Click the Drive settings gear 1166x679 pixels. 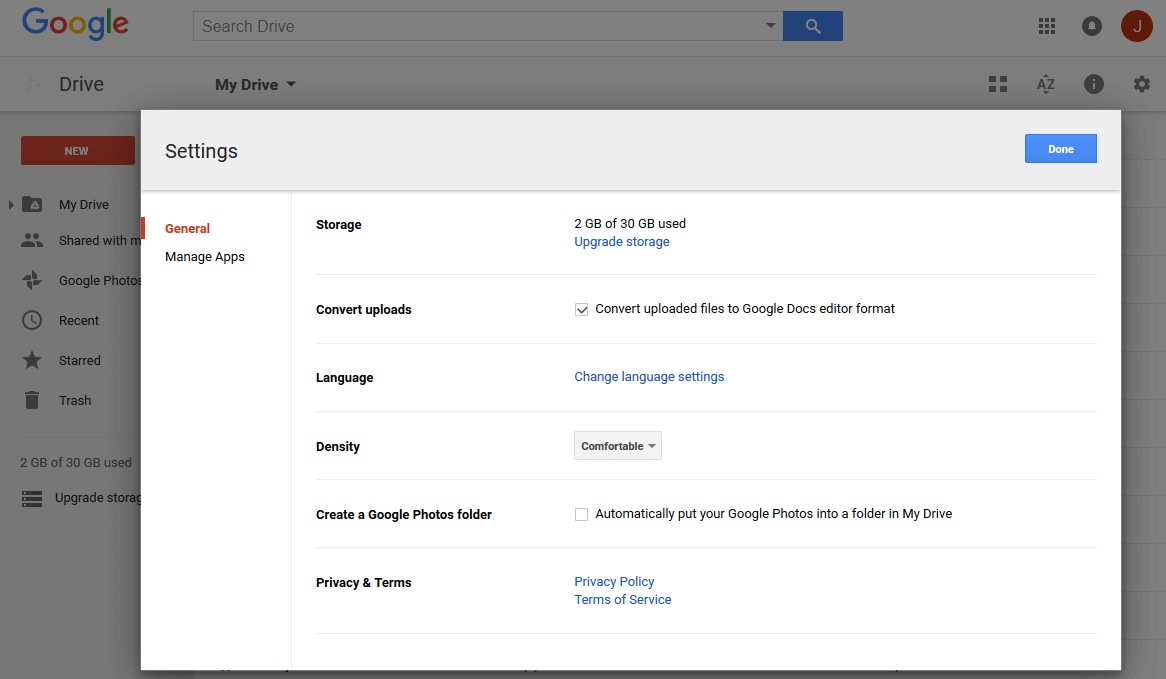pyautogui.click(x=1141, y=84)
